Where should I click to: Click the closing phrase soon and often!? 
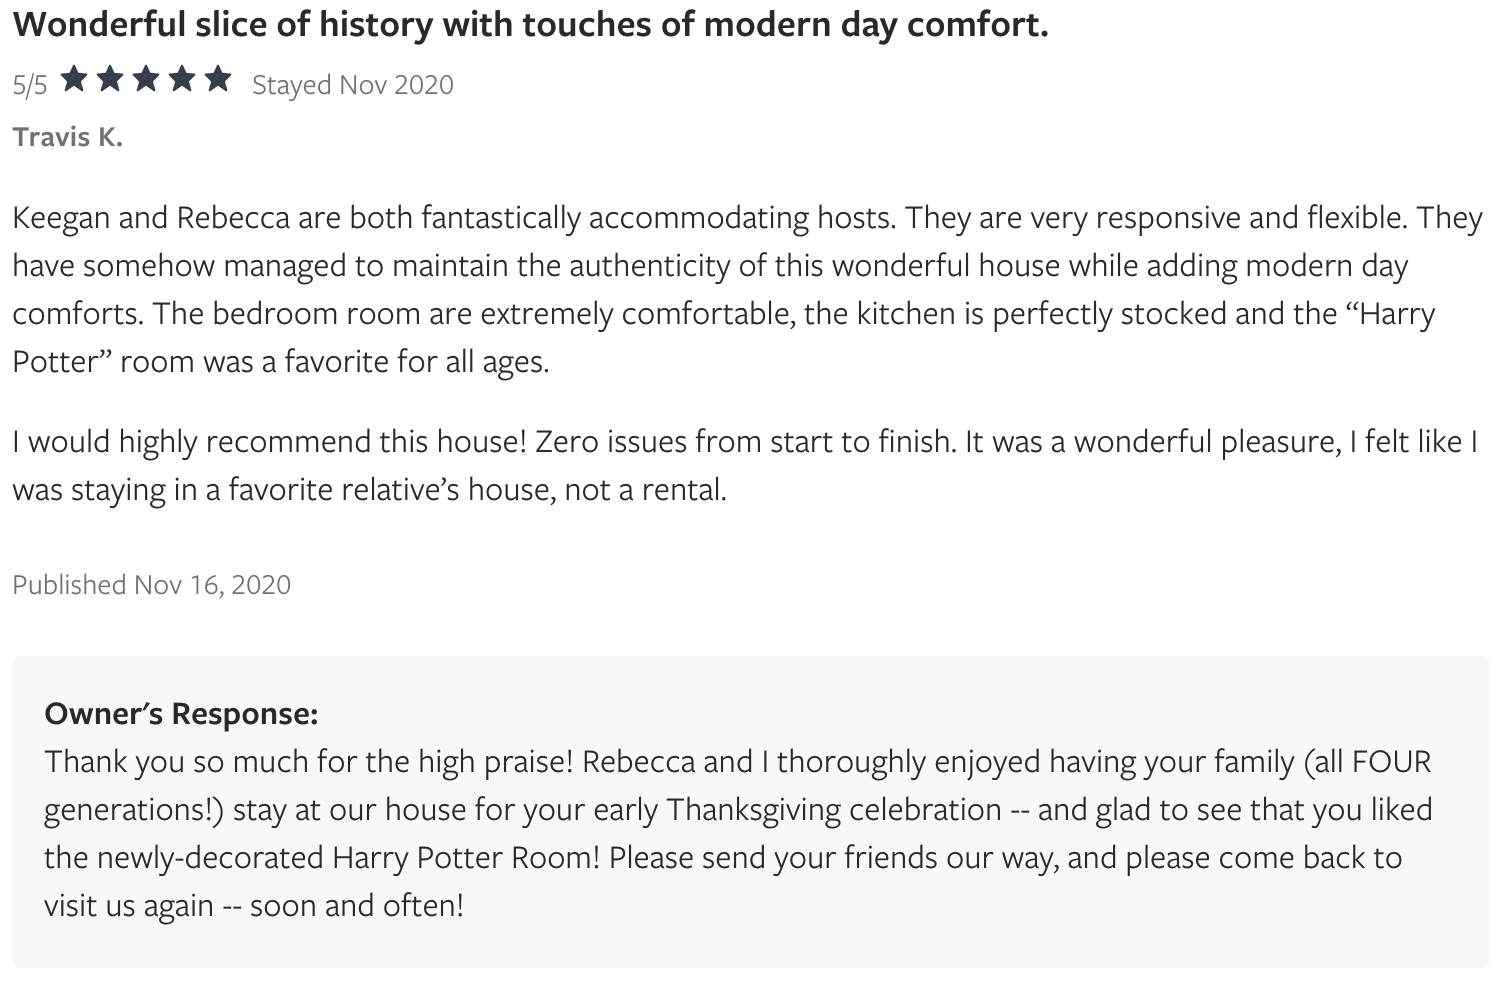357,905
